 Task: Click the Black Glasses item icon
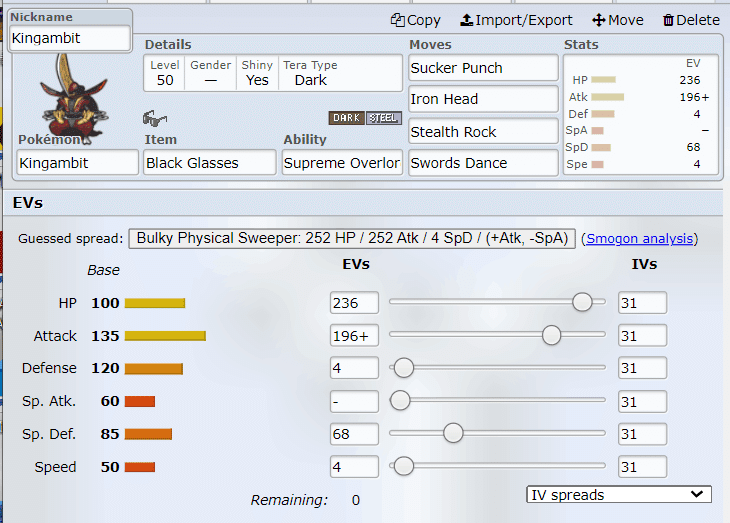(155, 118)
